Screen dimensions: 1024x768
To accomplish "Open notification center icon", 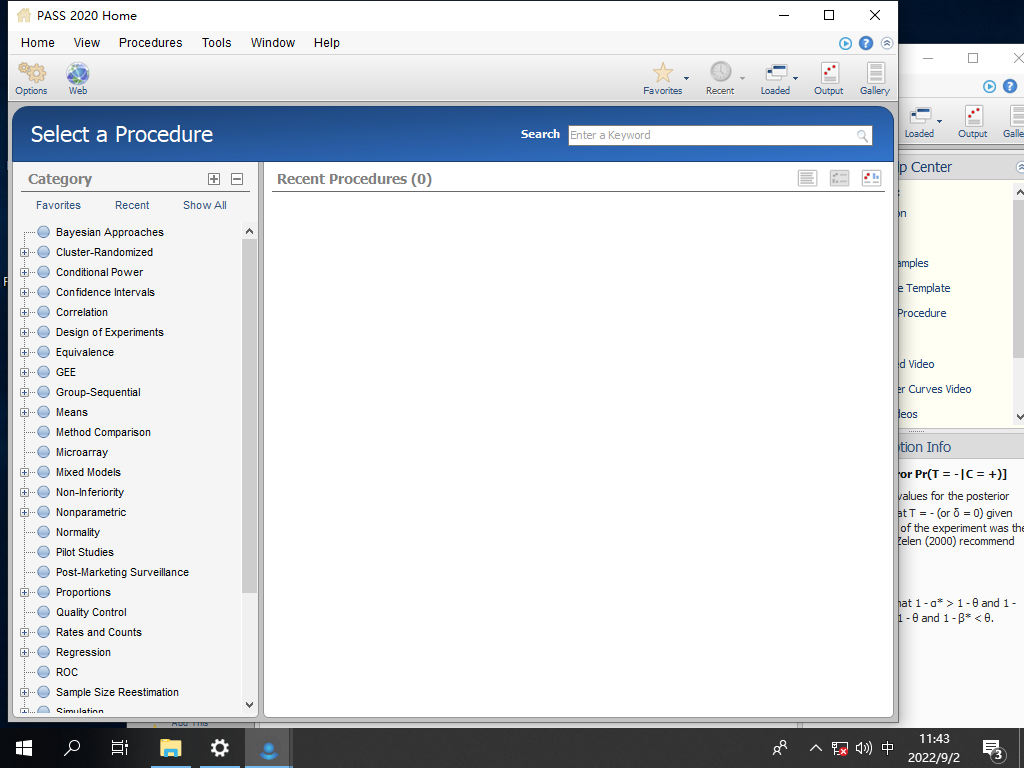I will [993, 750].
